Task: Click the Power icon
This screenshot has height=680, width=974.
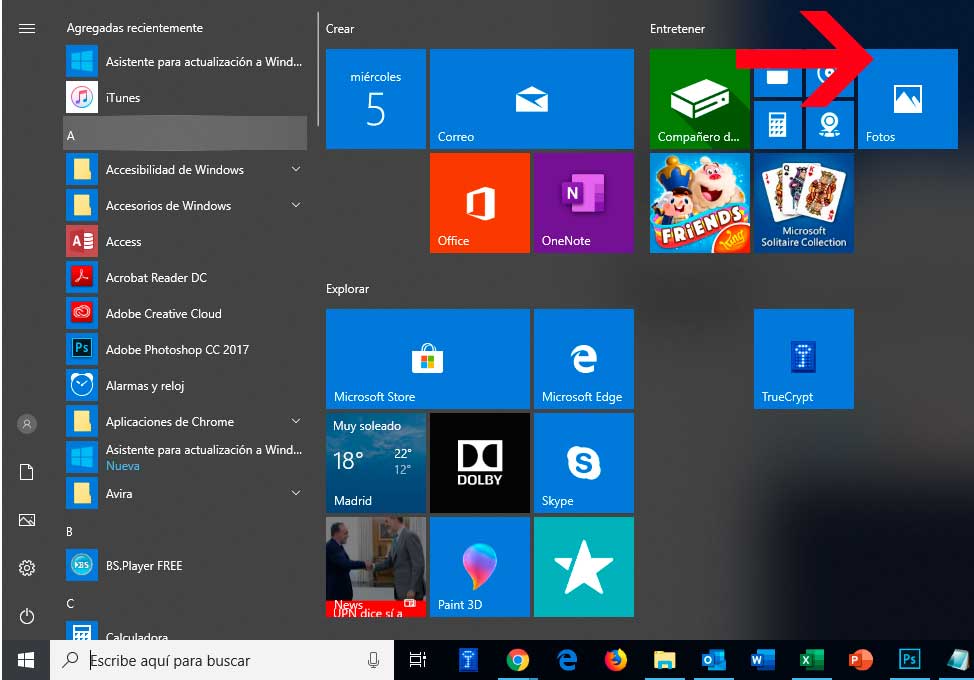Action: tap(27, 616)
